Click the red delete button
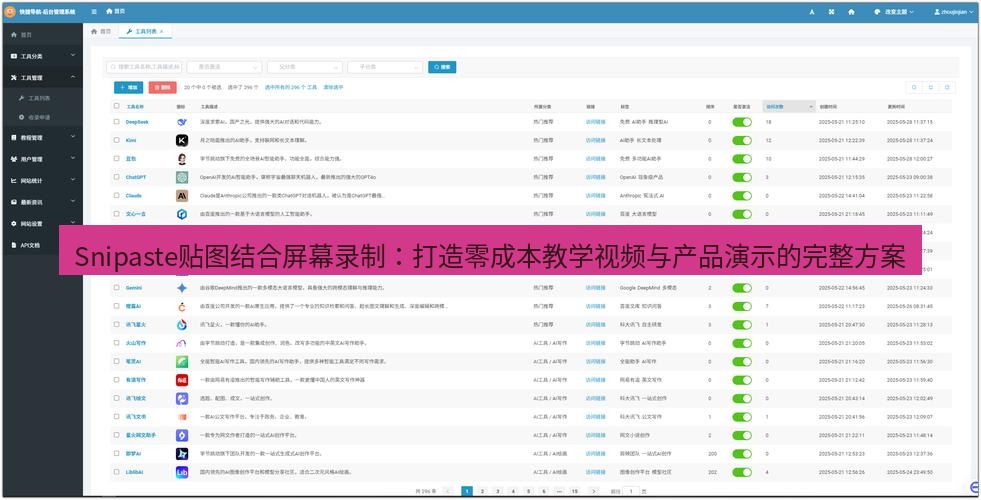Viewport: 981px width, 500px height. click(x=162, y=88)
